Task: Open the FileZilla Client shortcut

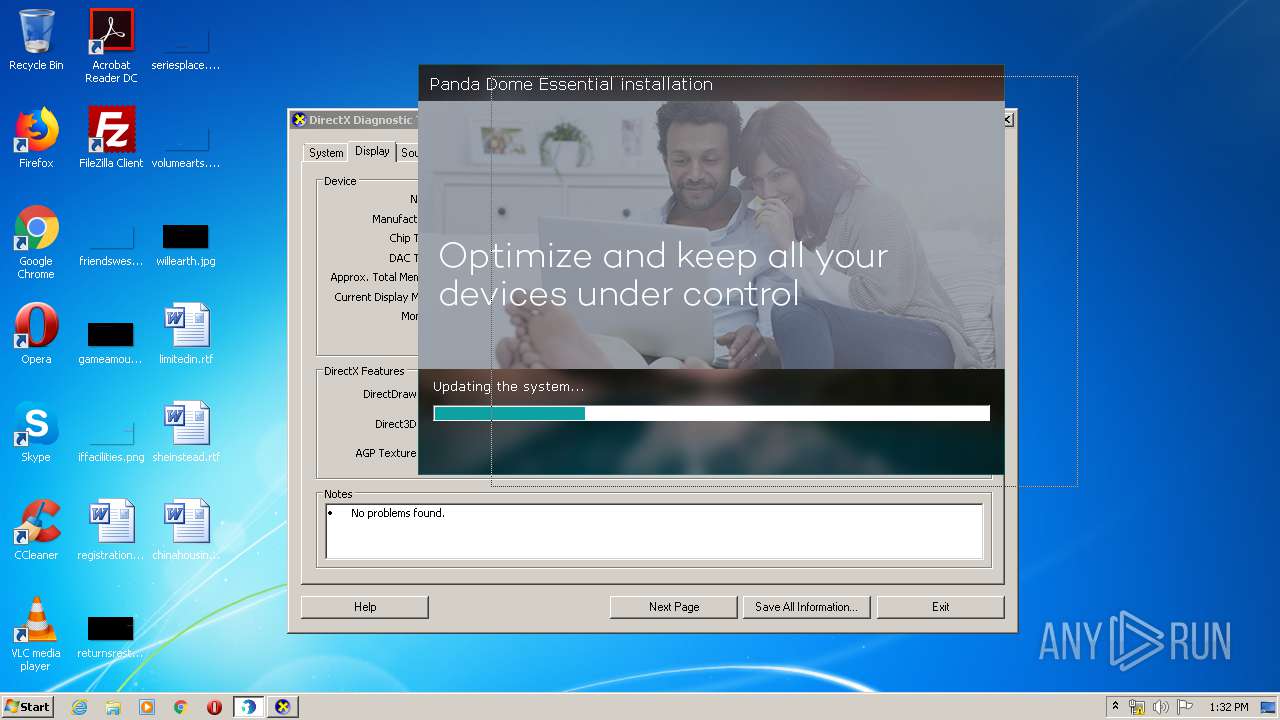Action: point(111,138)
